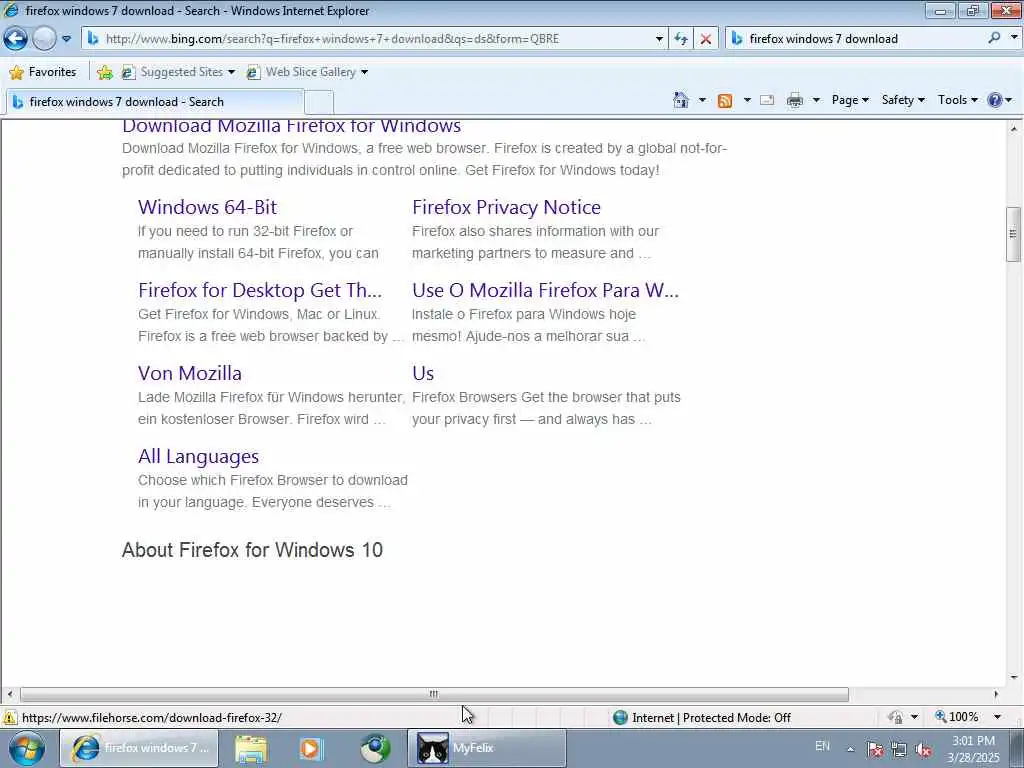1024x768 pixels.
Task: Click the browser Back arrow button
Action: (x=15, y=39)
